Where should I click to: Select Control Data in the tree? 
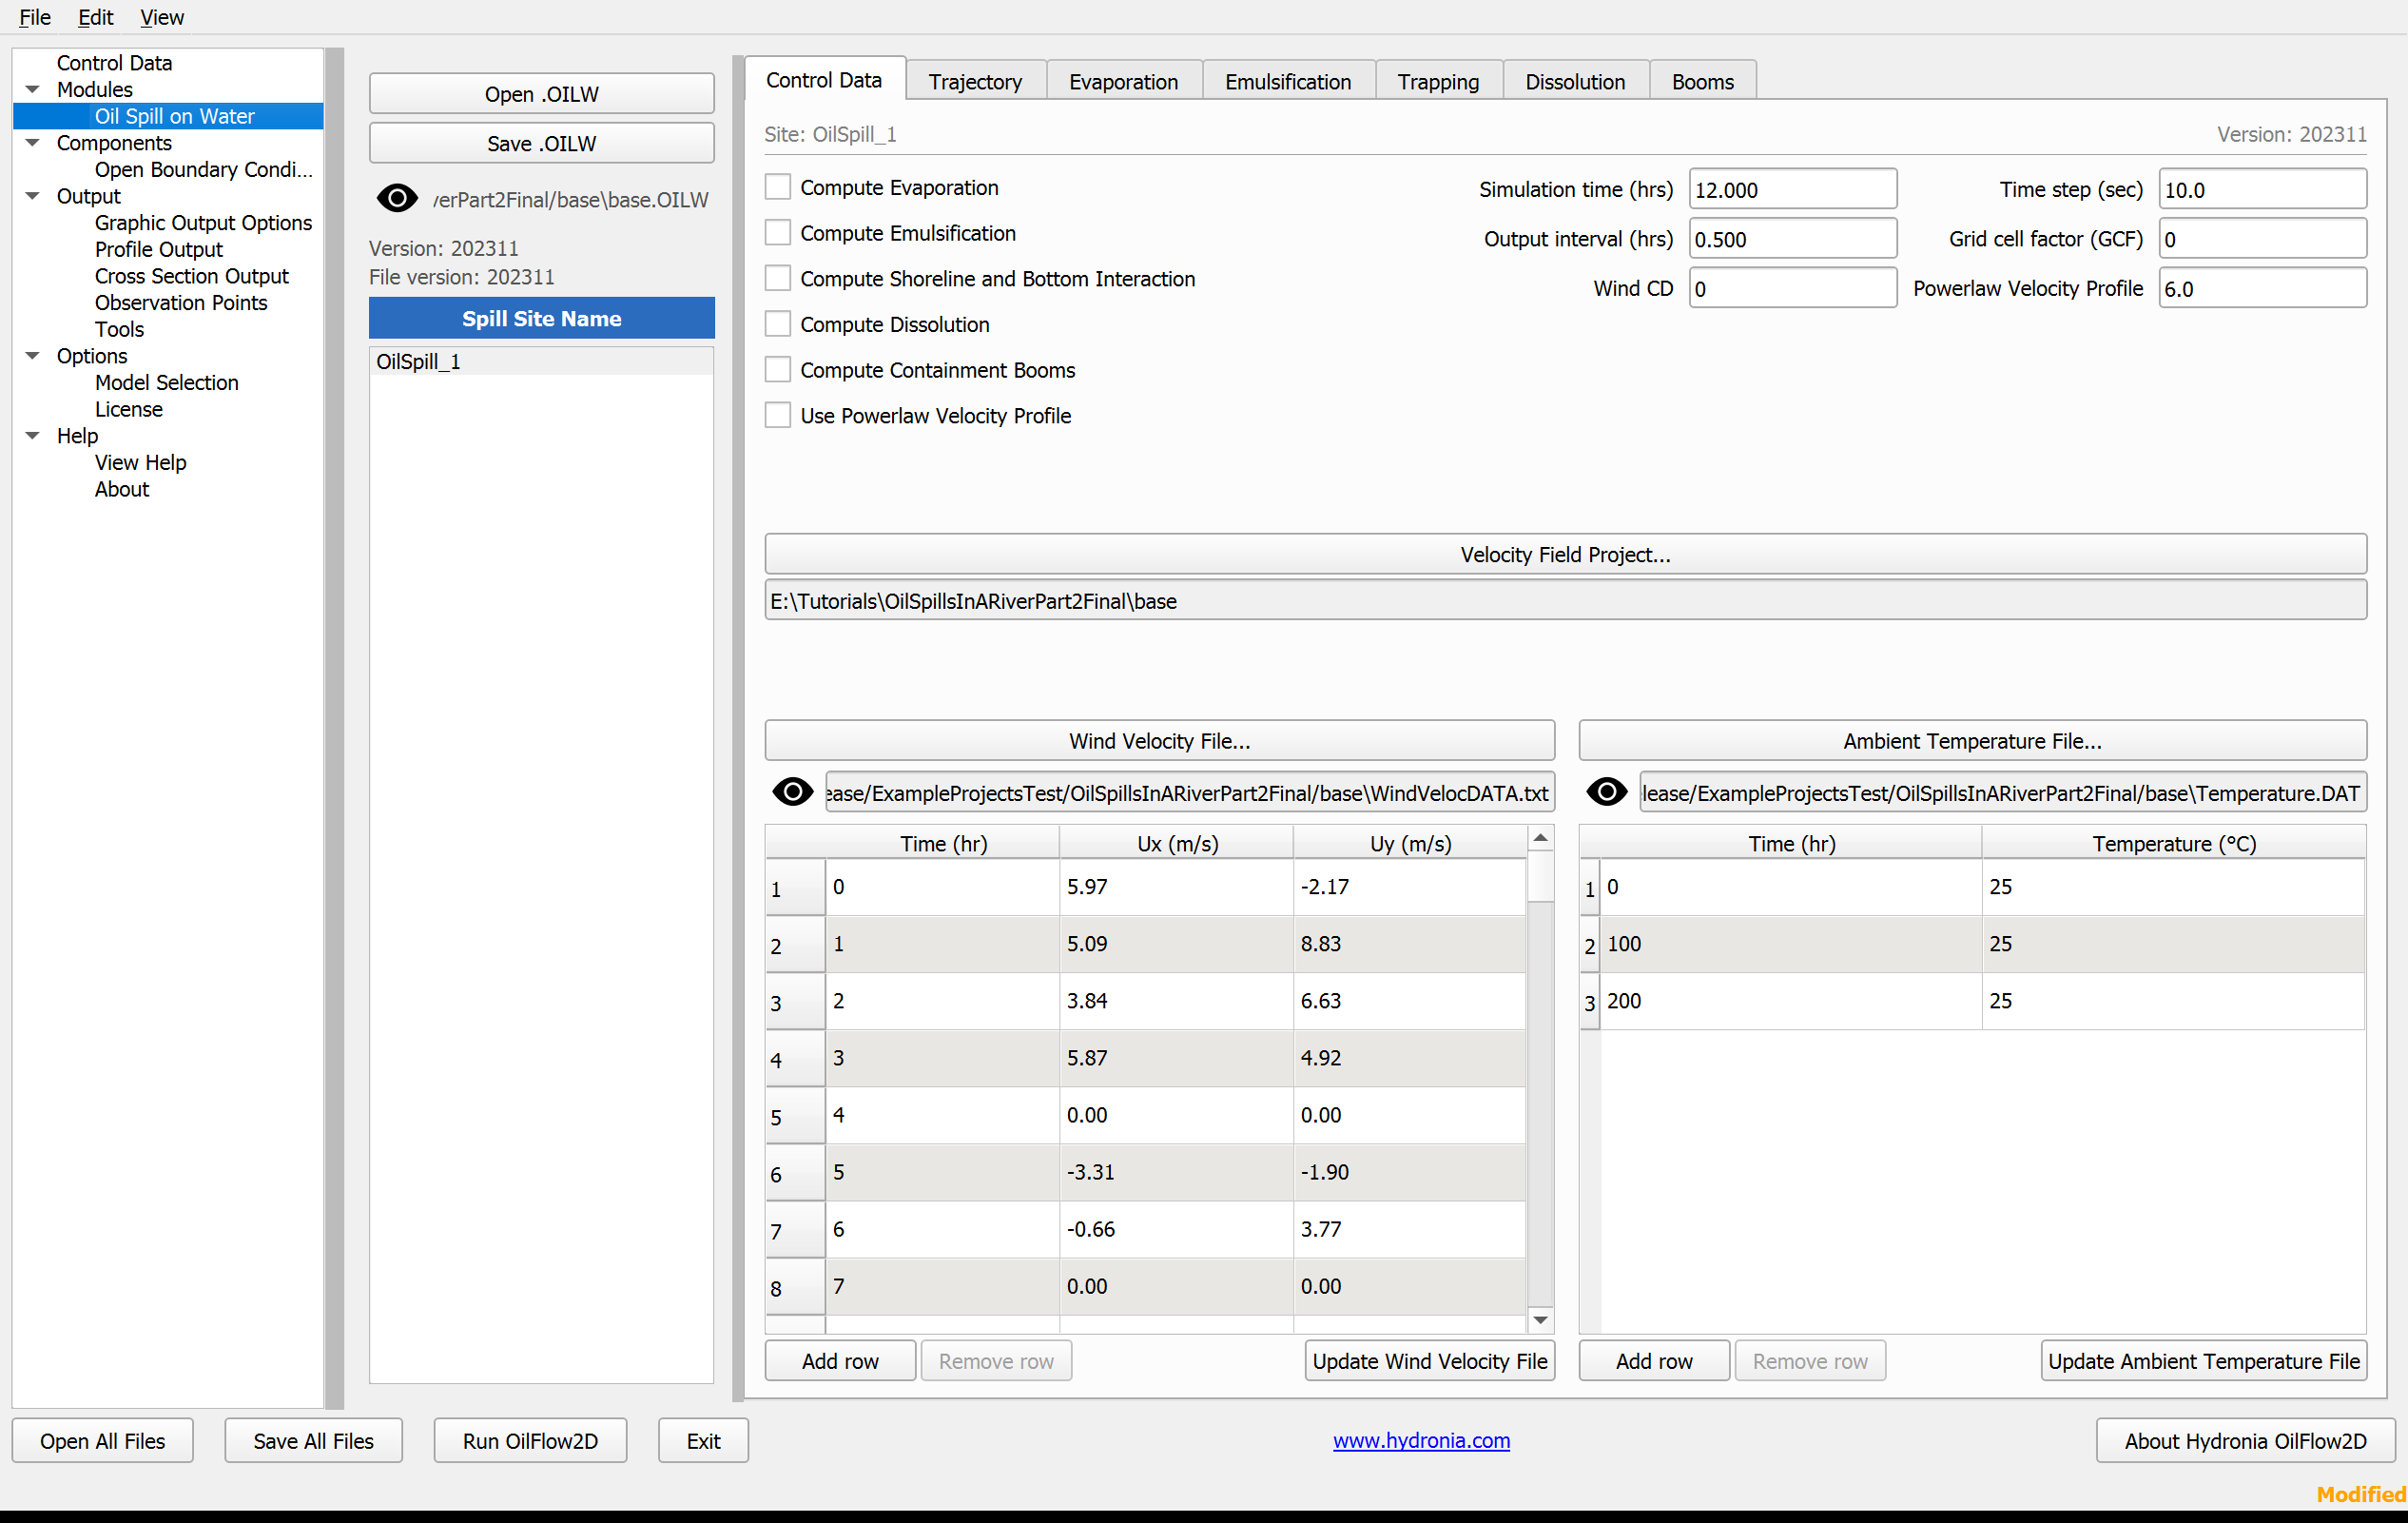point(114,63)
